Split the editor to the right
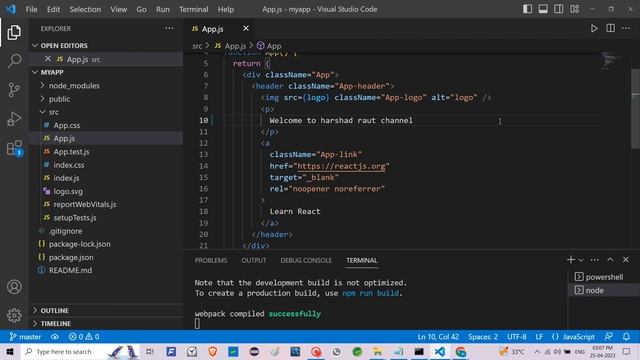Image resolution: width=640 pixels, height=360 pixels. 610,28
